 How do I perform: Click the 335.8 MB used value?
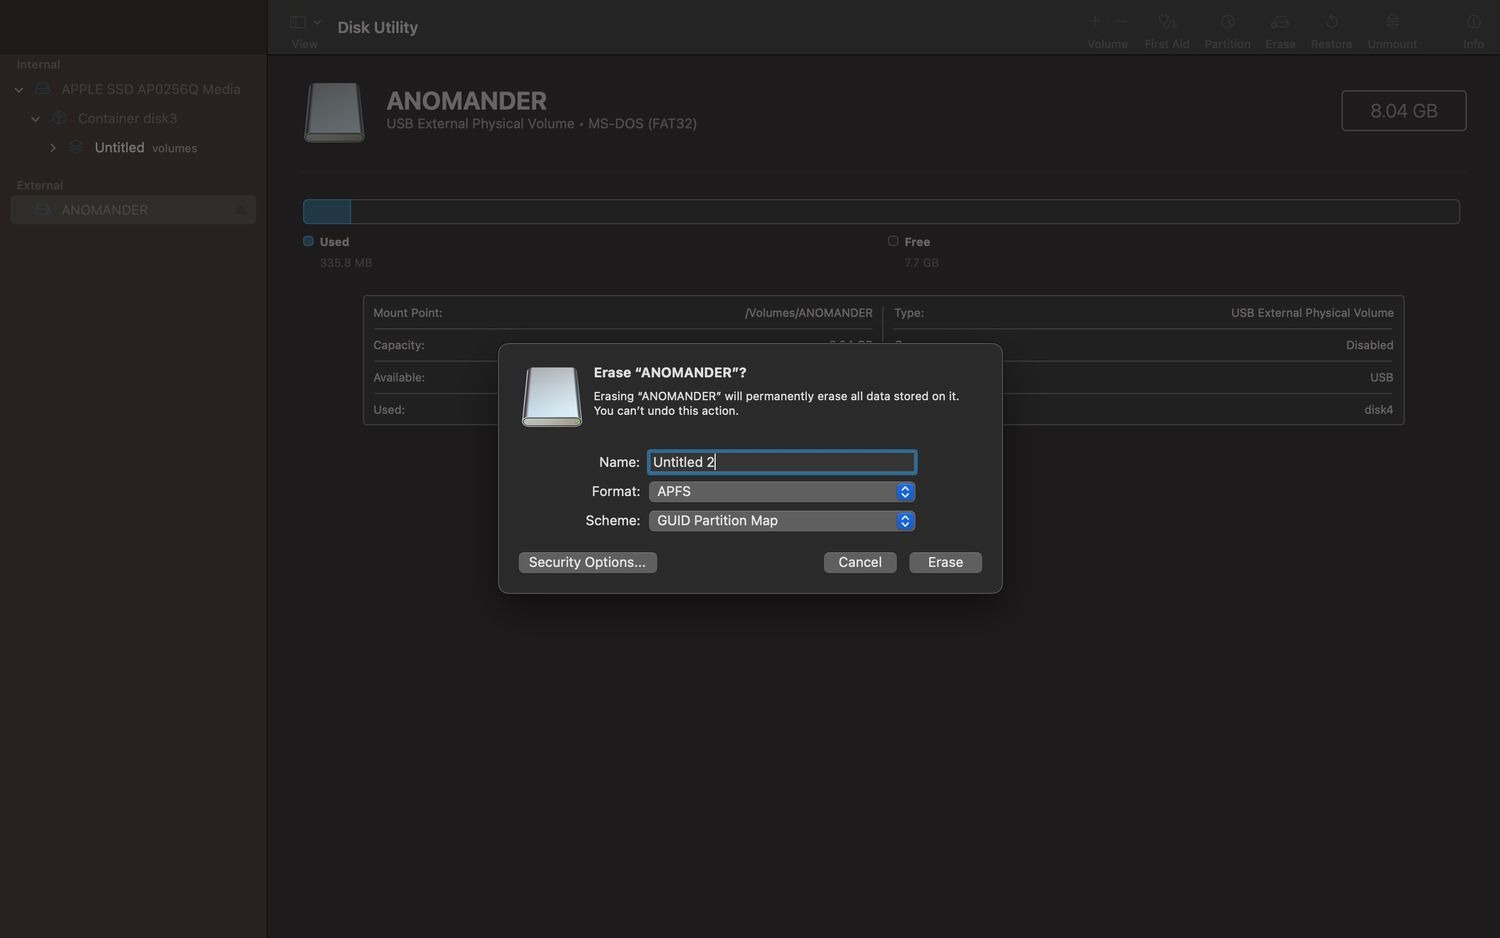[x=346, y=263]
